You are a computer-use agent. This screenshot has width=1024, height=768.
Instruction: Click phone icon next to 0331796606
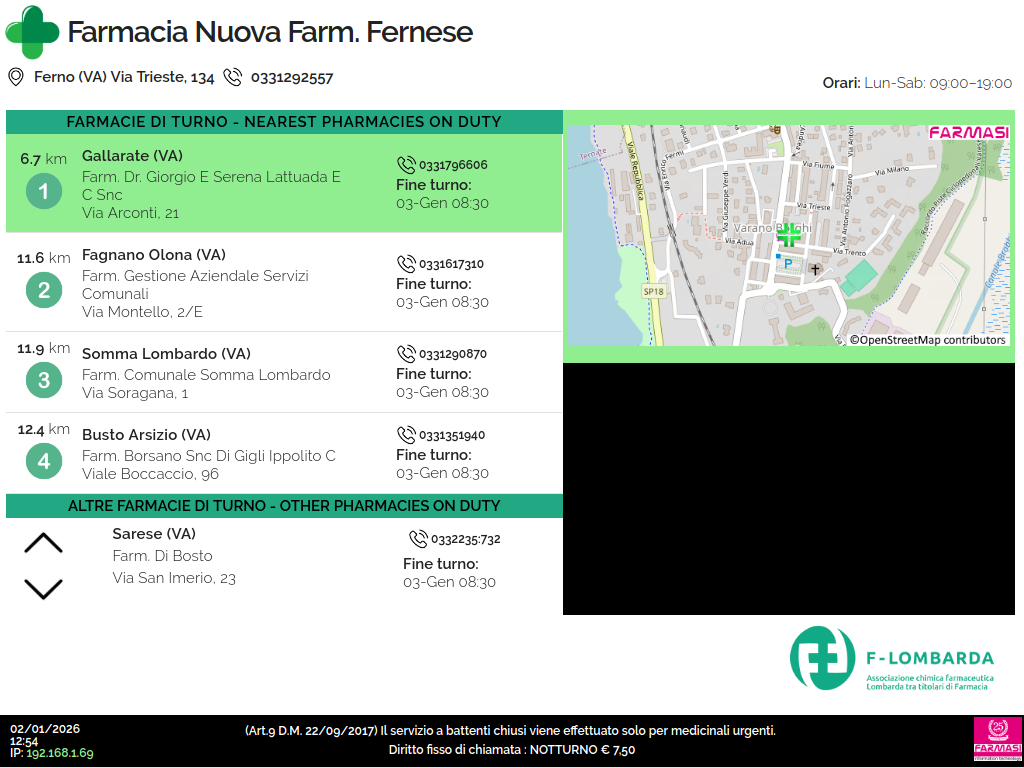[406, 165]
